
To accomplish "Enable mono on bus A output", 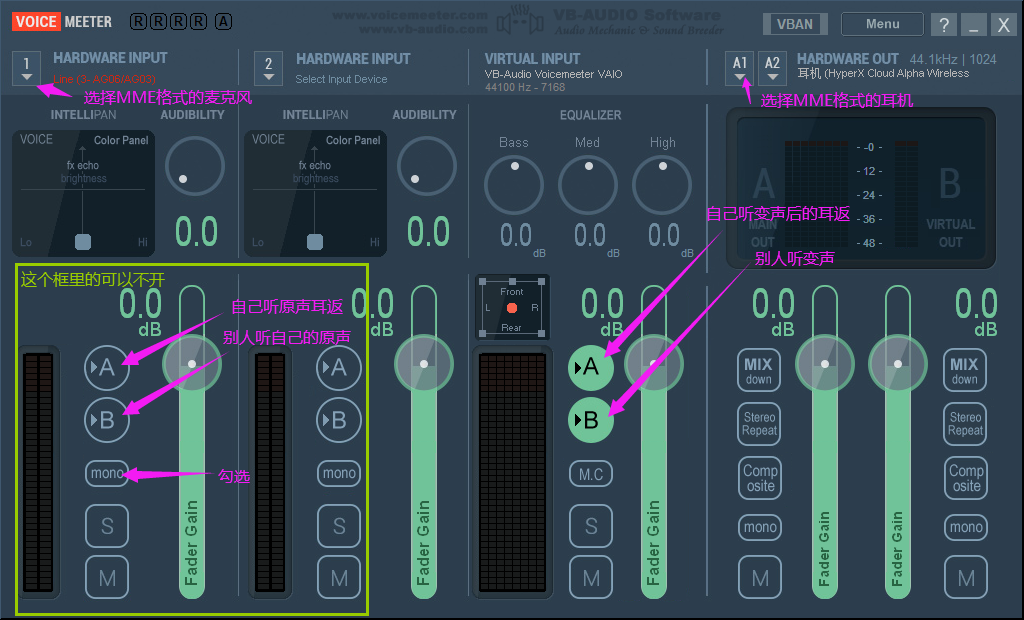I will pos(760,527).
